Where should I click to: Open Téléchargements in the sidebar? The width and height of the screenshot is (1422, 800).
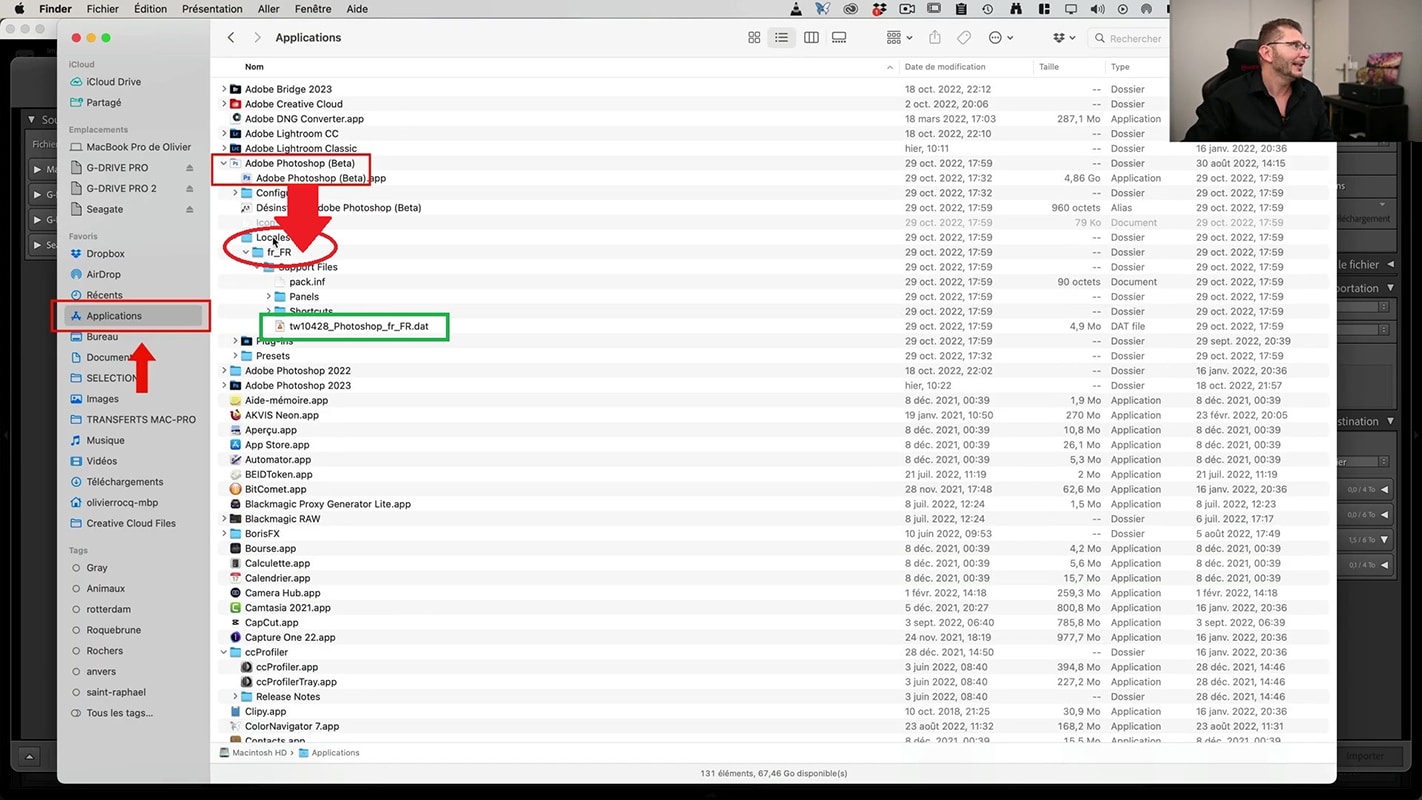coord(124,482)
